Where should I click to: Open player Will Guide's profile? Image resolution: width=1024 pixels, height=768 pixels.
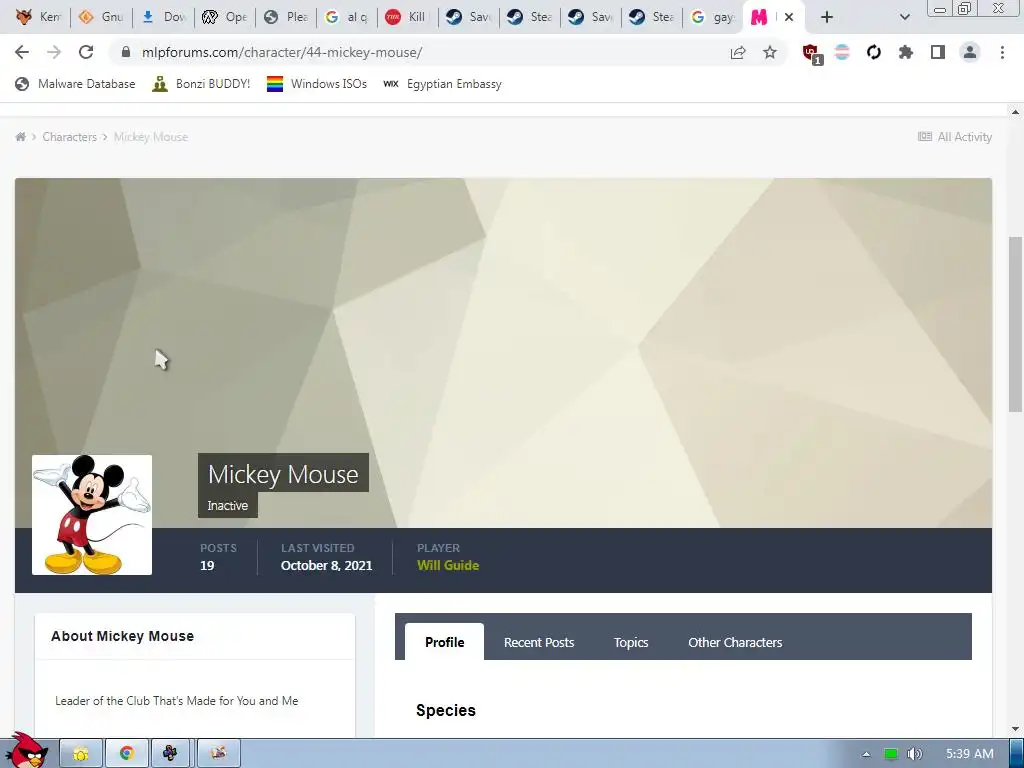click(x=448, y=566)
